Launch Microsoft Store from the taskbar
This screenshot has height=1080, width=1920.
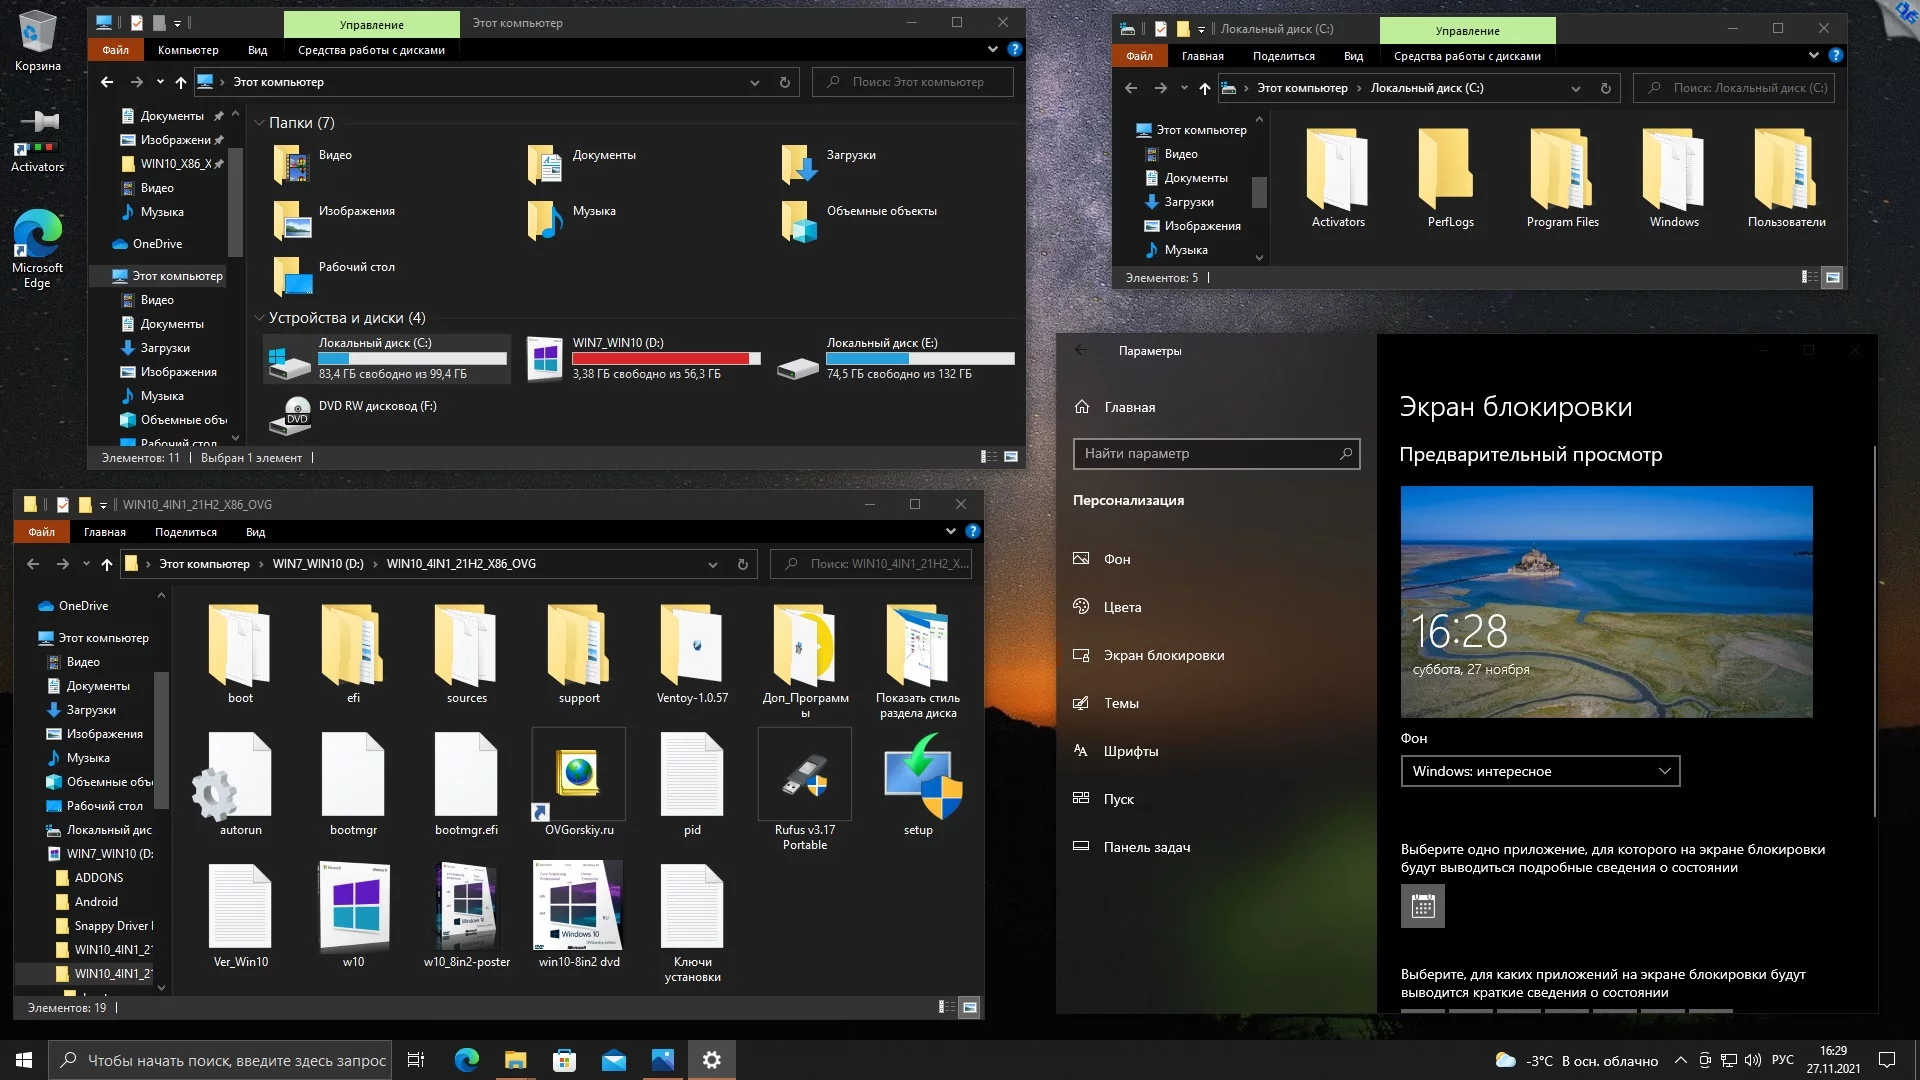click(564, 1060)
